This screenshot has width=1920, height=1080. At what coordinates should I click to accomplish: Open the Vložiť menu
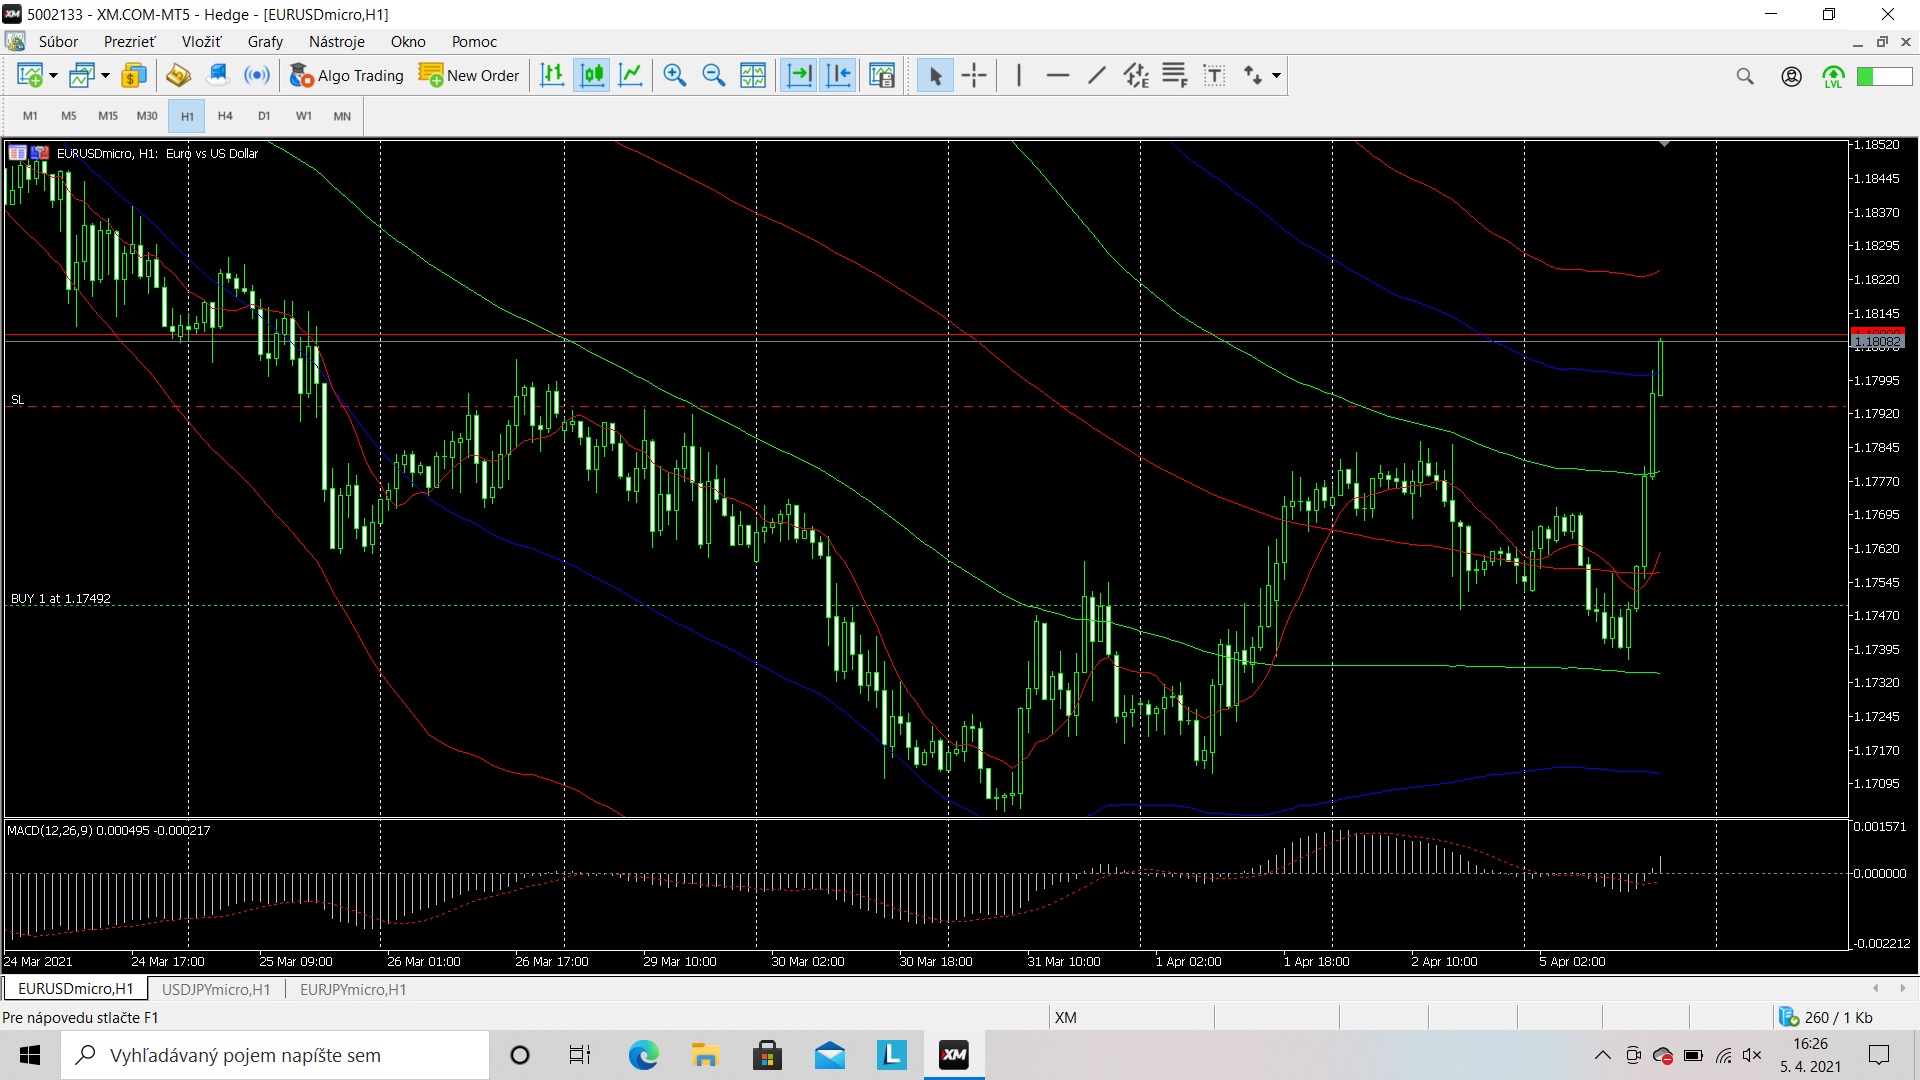point(201,41)
